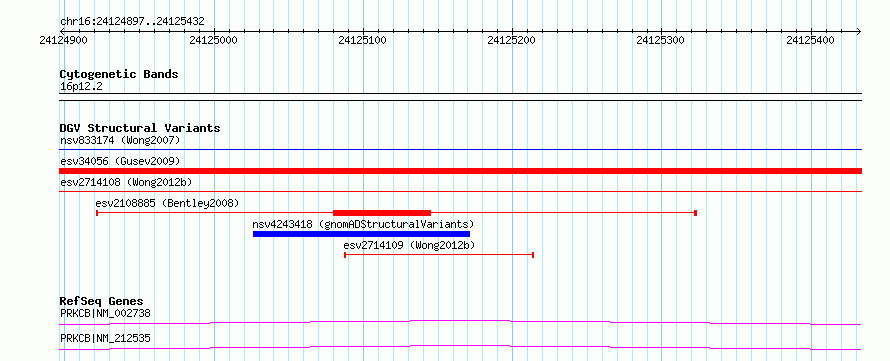Select the RefSeq Genes track heading

[102, 301]
